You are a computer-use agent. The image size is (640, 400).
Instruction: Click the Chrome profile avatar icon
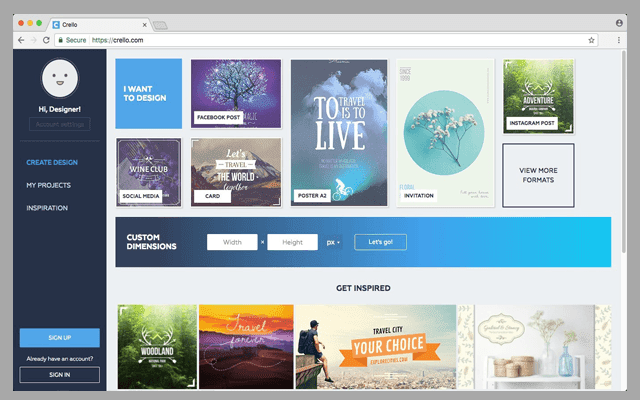[x=619, y=23]
